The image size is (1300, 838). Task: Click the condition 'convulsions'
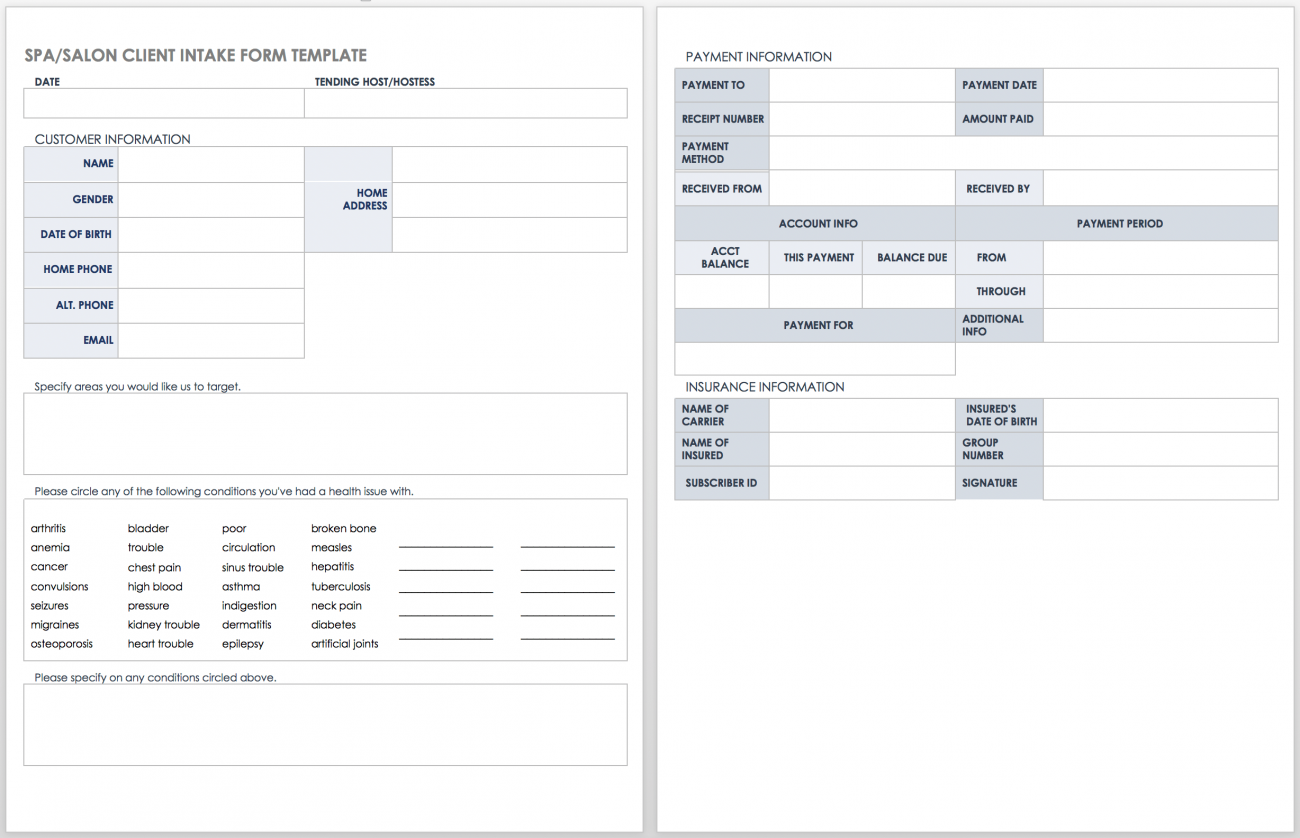(59, 587)
